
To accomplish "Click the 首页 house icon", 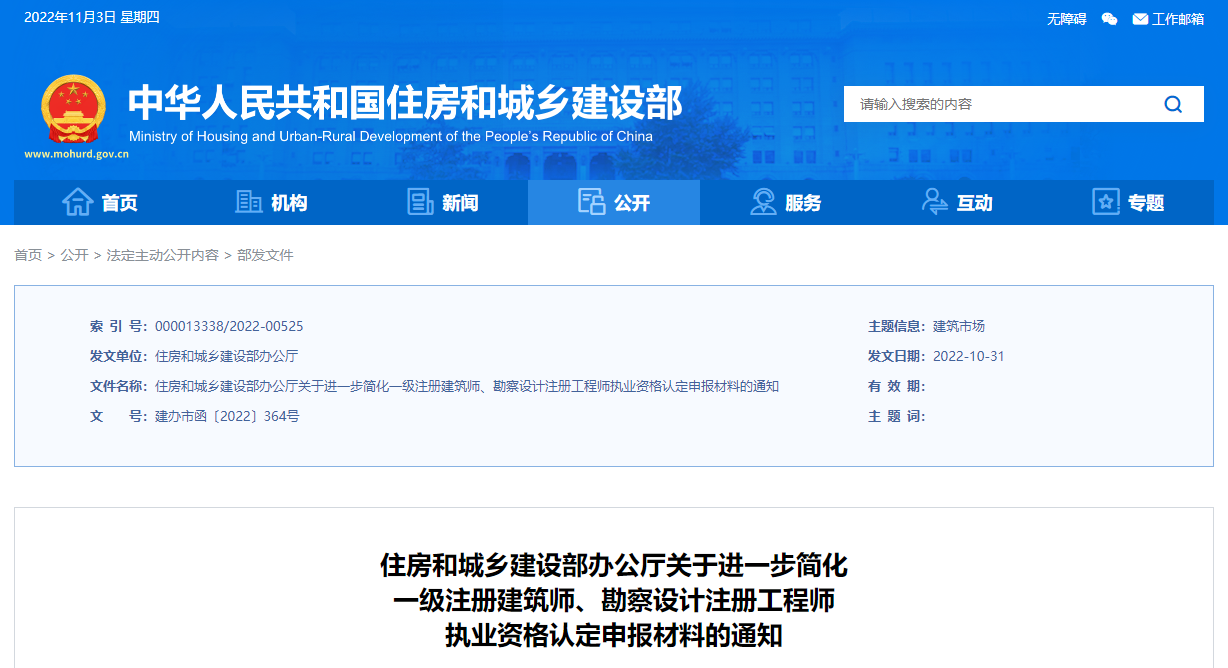I will tap(77, 202).
